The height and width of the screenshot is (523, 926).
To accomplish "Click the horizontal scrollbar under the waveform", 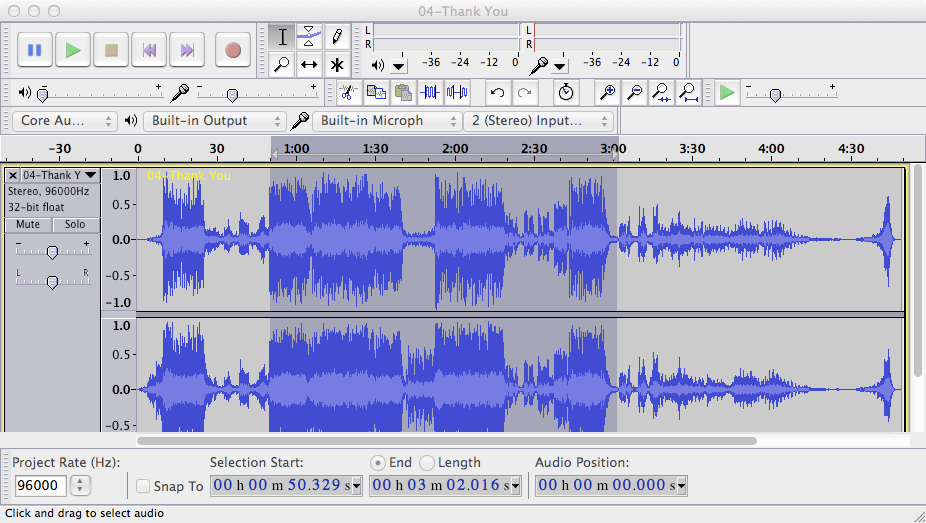I will [447, 441].
